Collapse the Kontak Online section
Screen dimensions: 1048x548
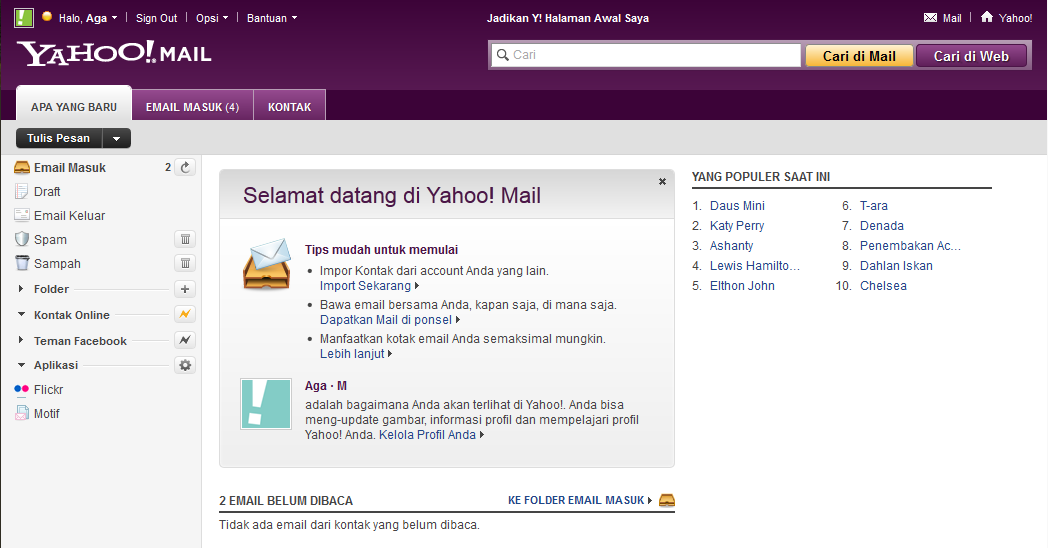21,314
